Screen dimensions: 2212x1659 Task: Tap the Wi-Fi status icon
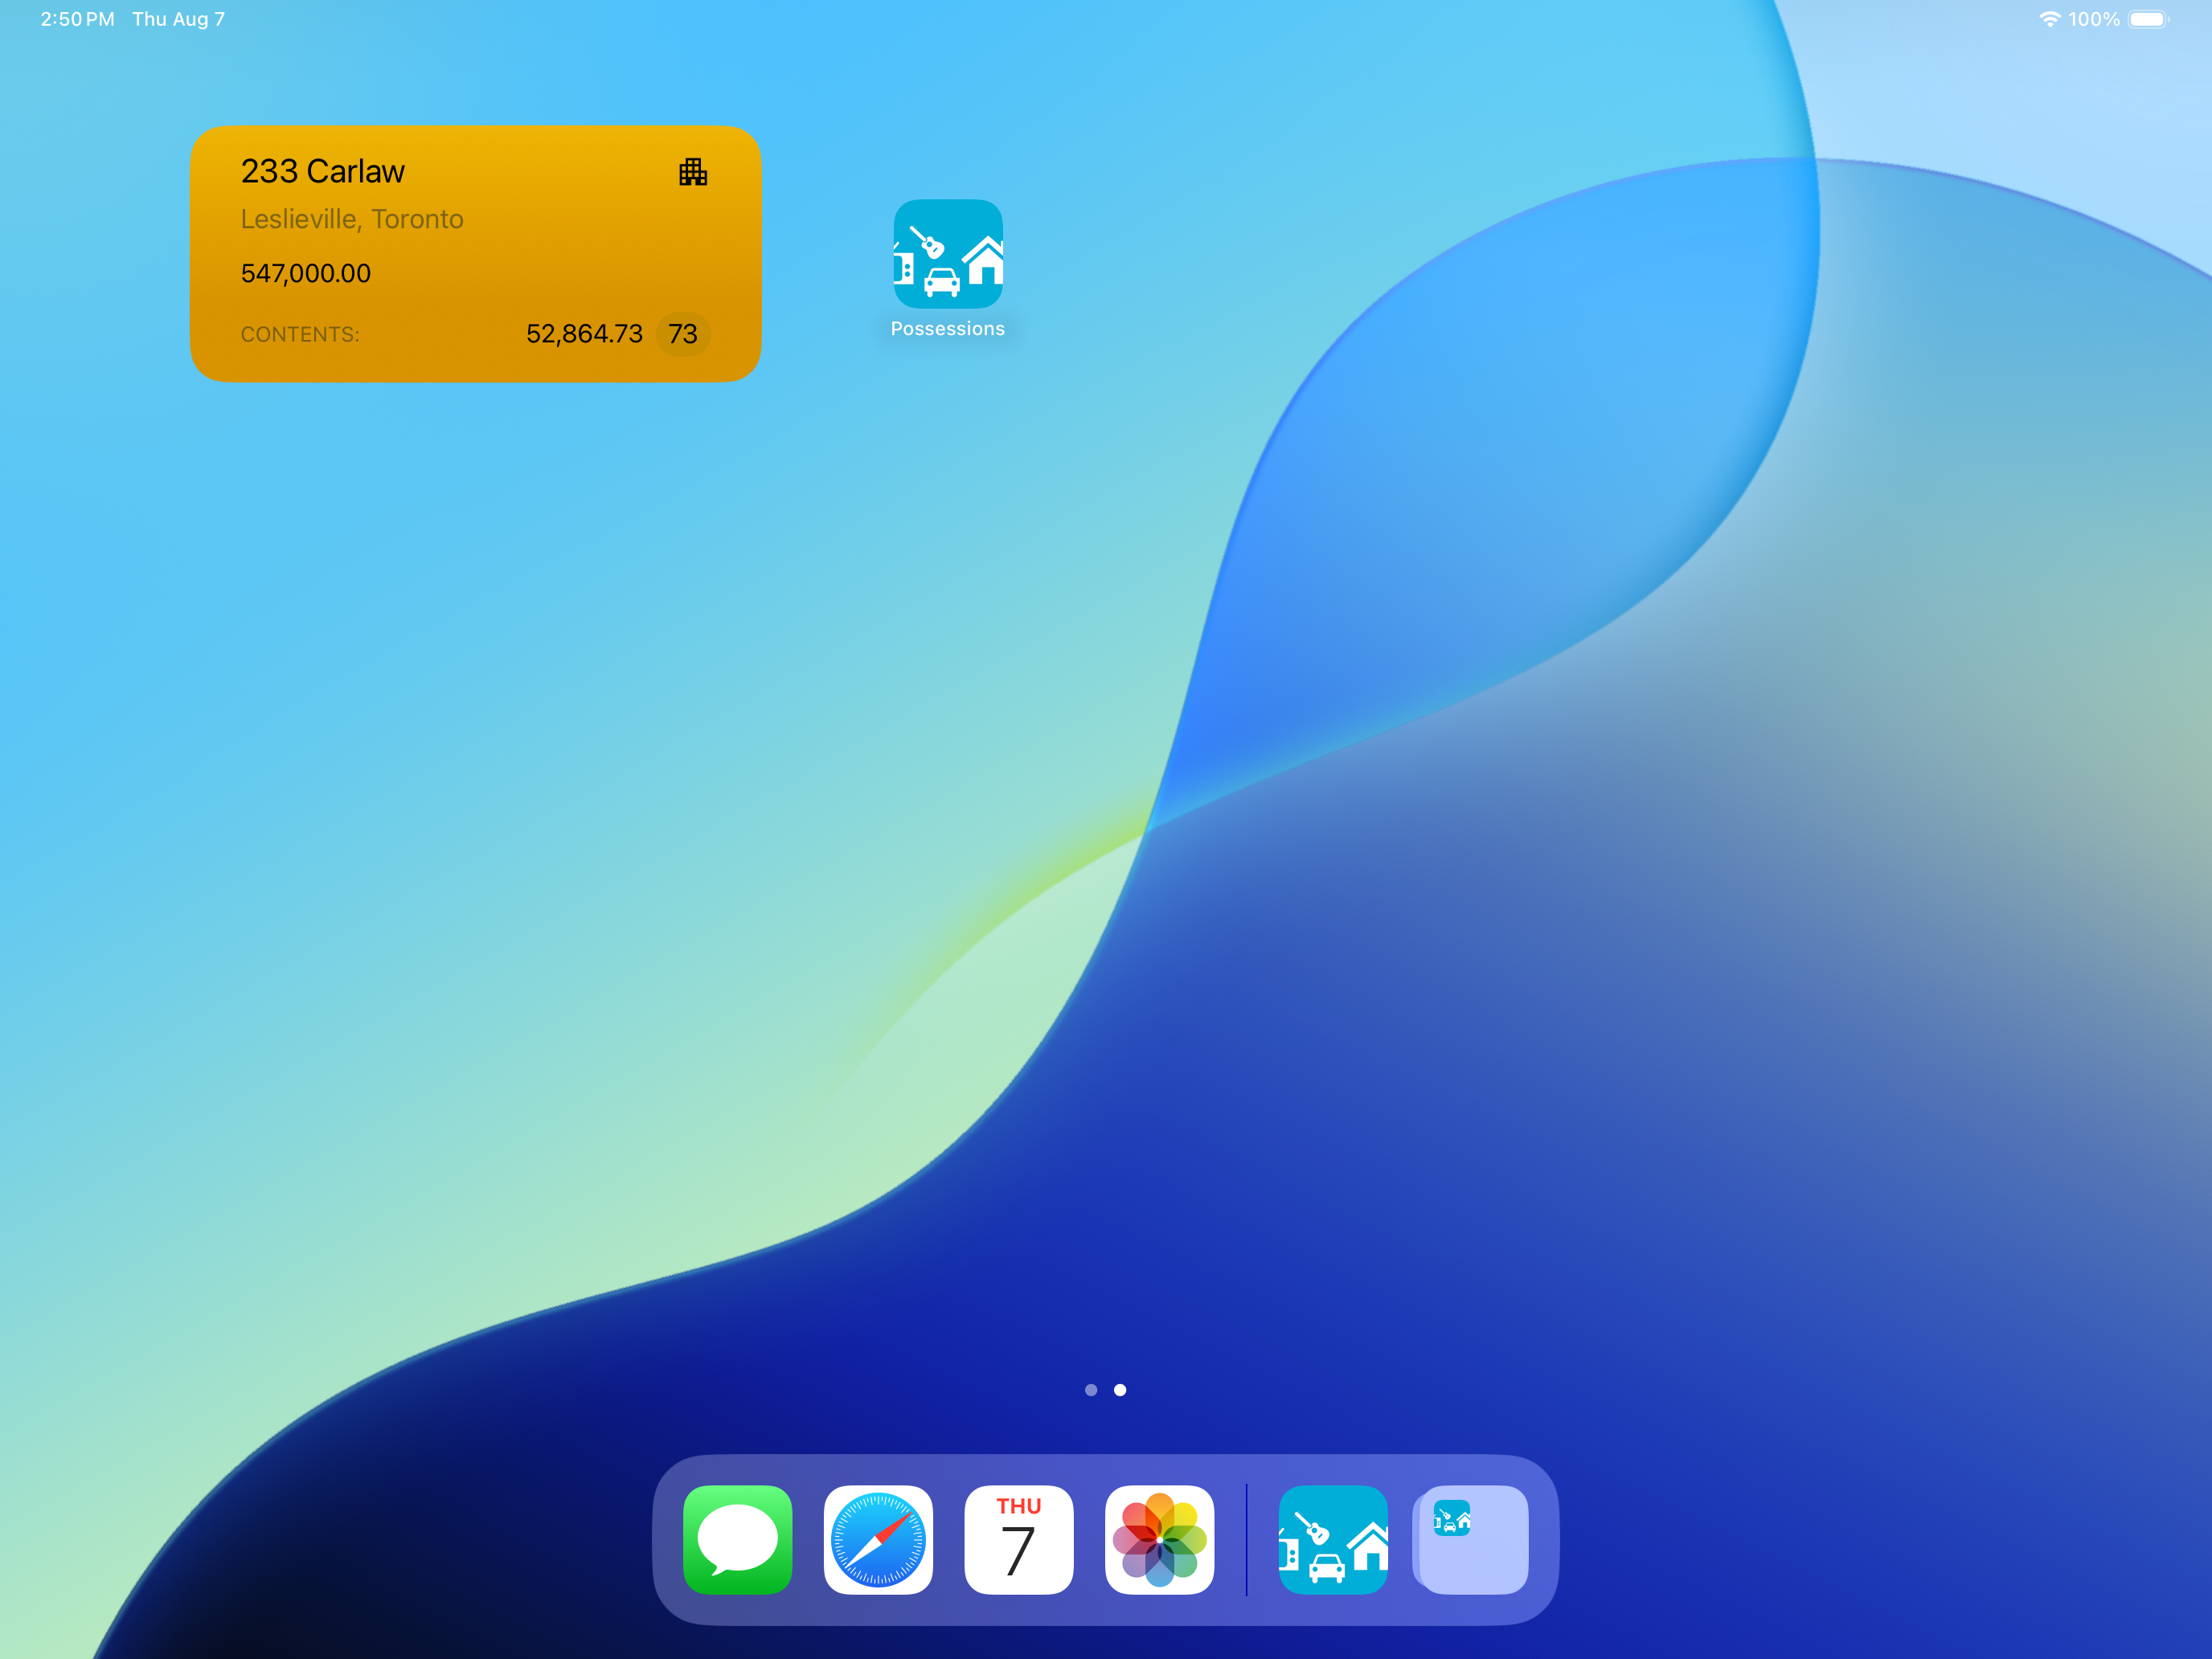tap(2049, 19)
